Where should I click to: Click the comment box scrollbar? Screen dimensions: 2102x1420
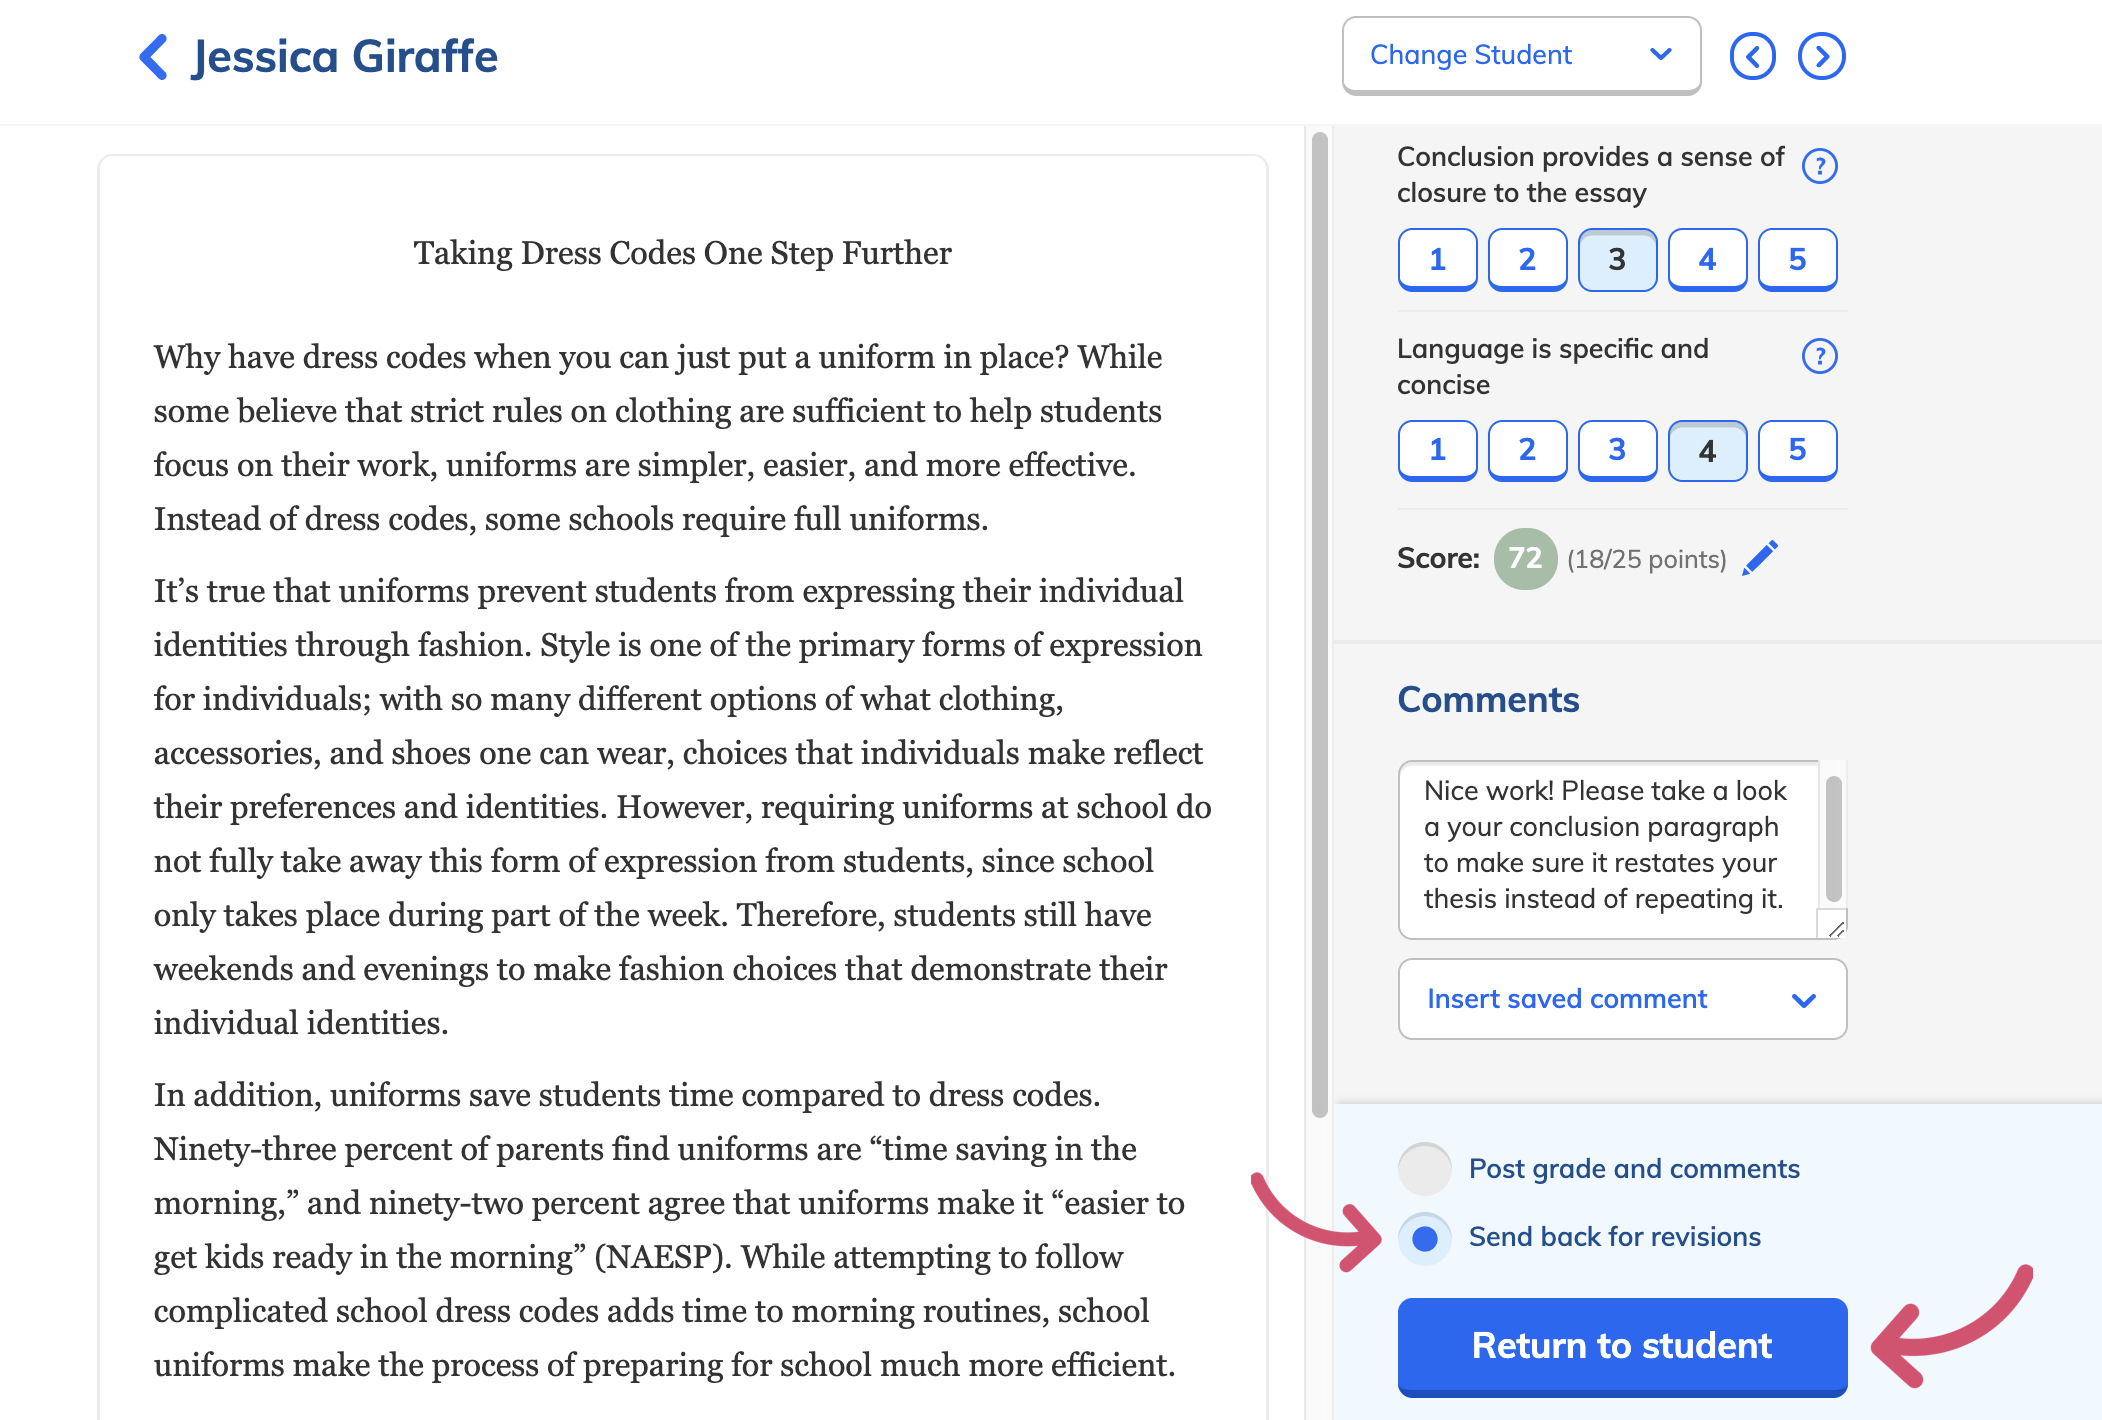(1833, 840)
